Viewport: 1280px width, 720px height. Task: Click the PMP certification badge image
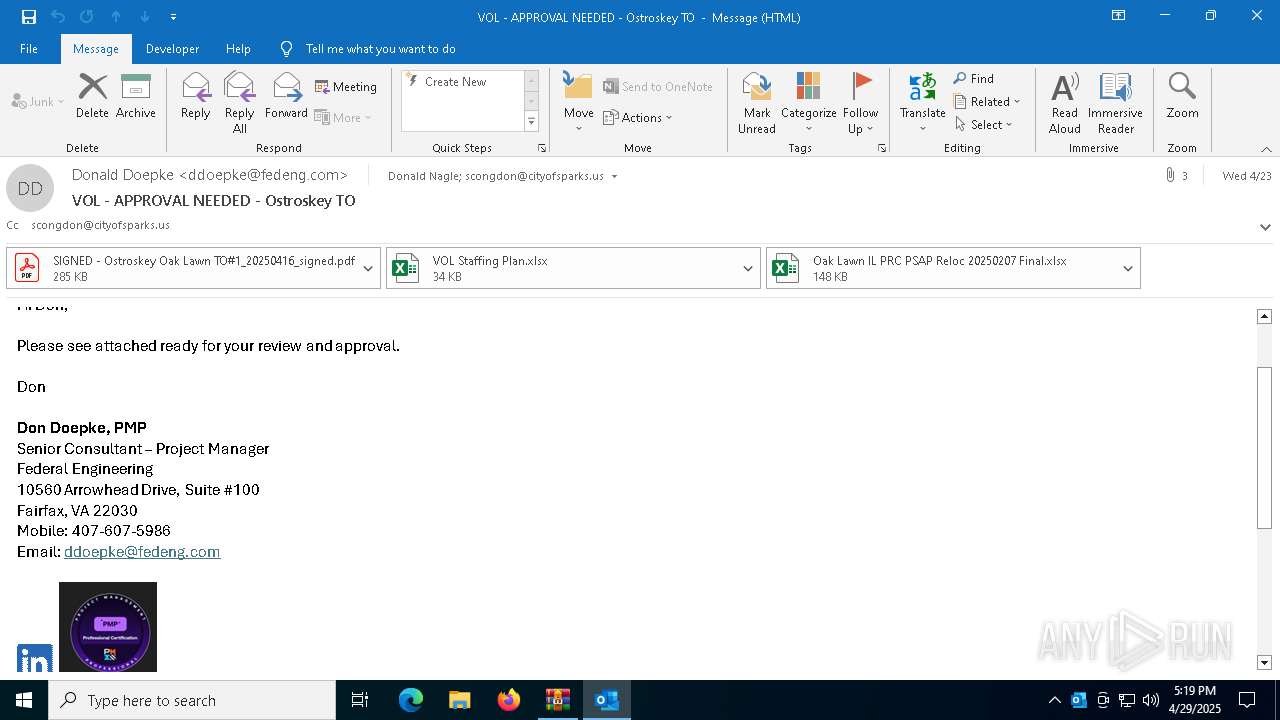click(108, 627)
